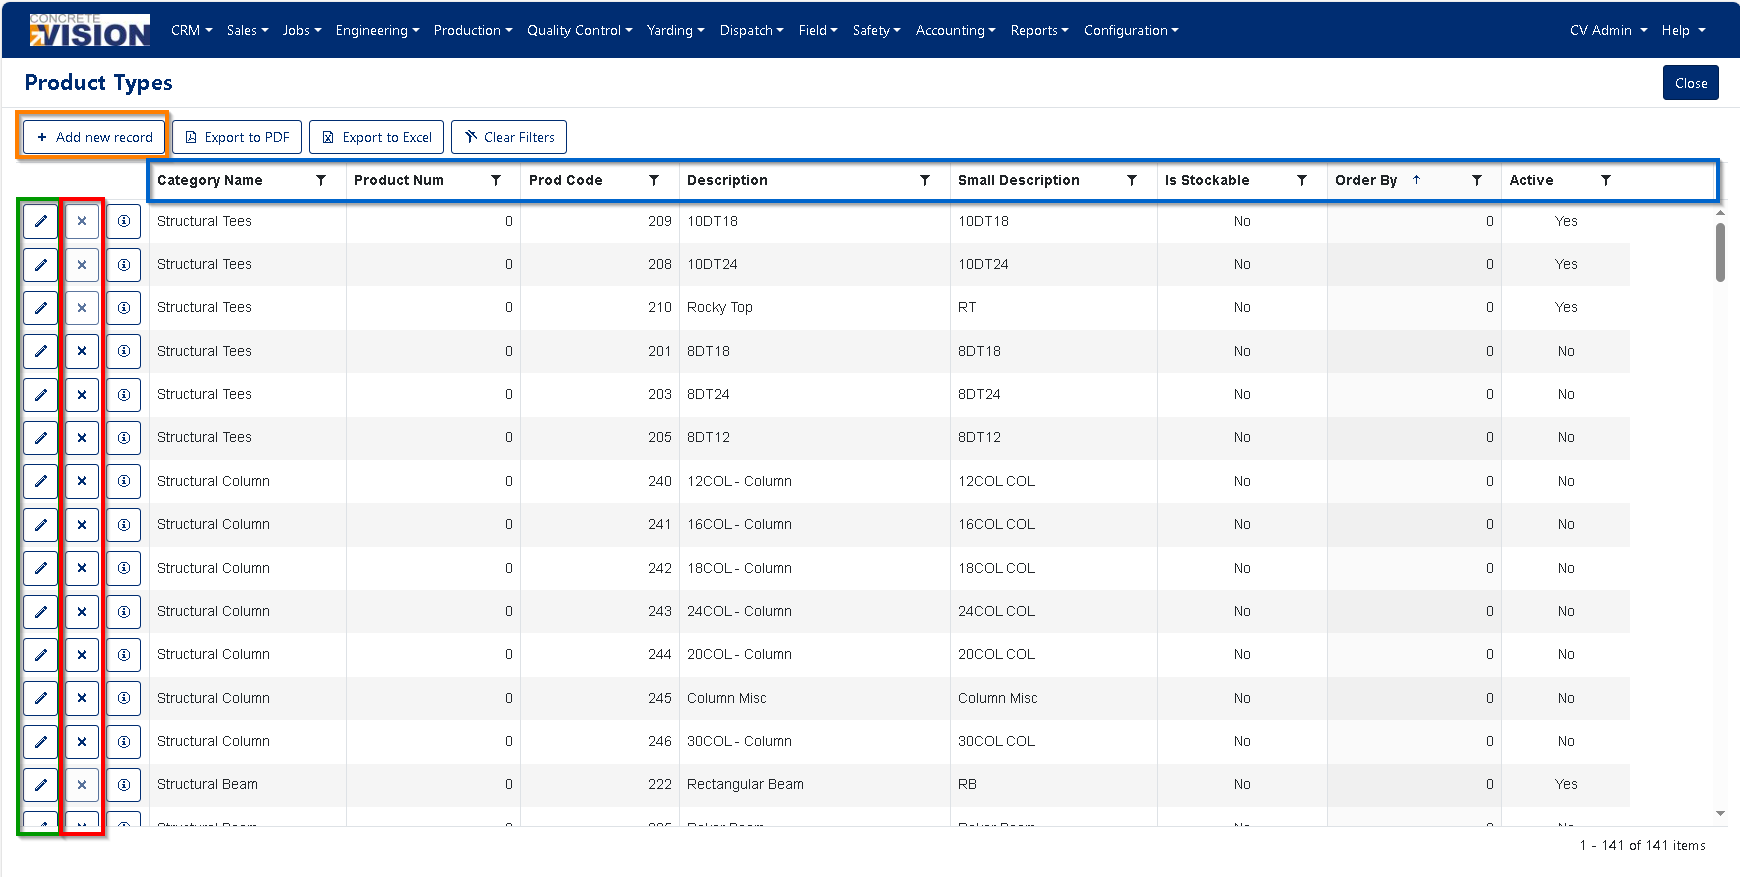Click Prod Code 240 cell
Viewport: 1740px width, 877px height.
tap(600, 481)
